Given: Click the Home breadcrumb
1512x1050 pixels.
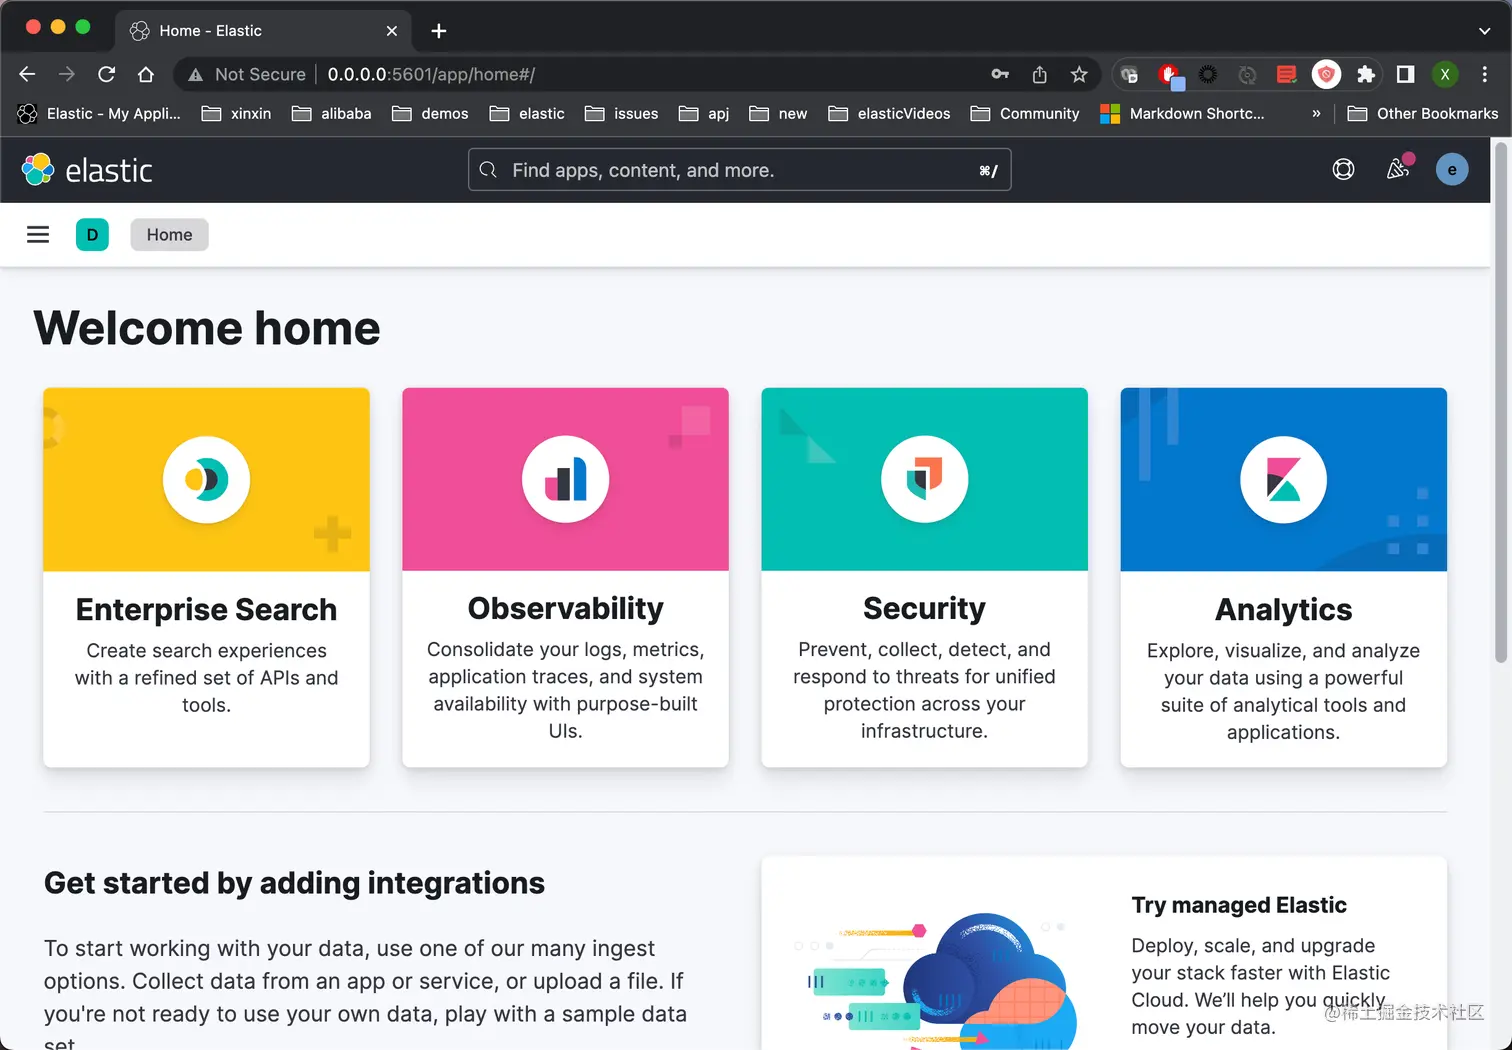Looking at the screenshot, I should click(169, 235).
